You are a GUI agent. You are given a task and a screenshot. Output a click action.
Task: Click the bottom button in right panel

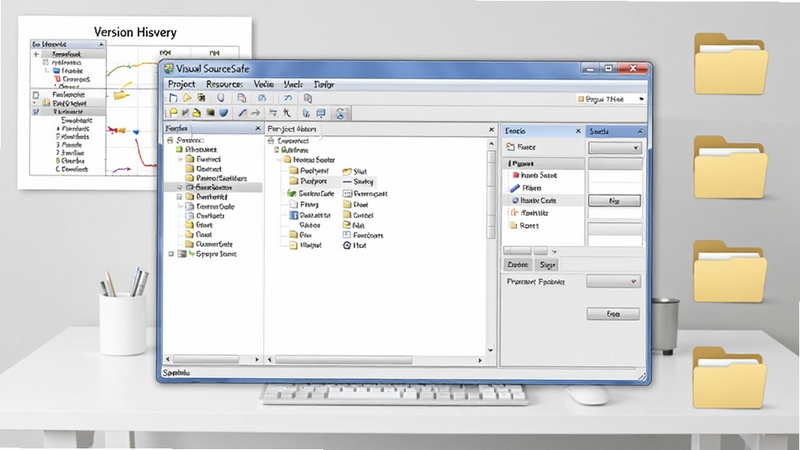click(x=613, y=313)
